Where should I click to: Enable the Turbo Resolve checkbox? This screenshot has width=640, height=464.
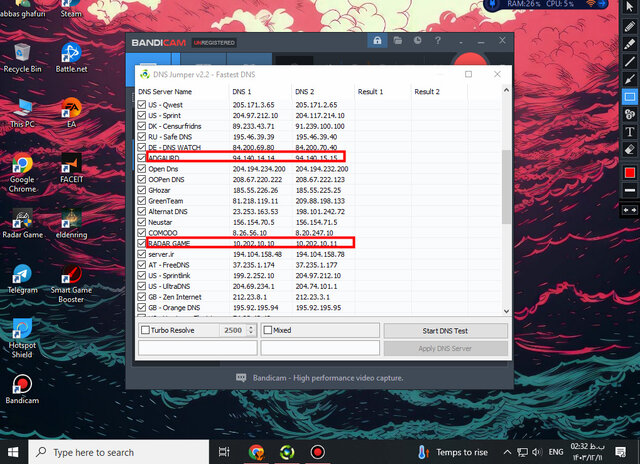pos(146,330)
